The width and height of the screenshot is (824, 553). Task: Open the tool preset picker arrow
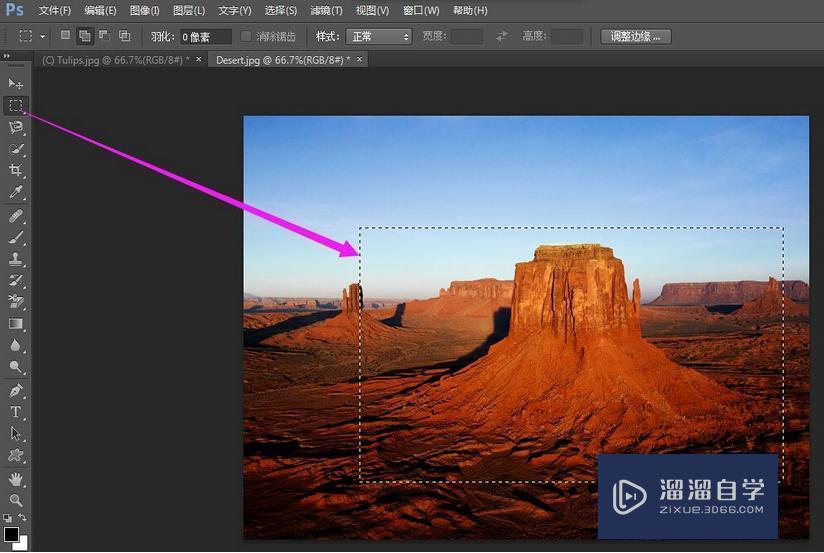point(43,36)
